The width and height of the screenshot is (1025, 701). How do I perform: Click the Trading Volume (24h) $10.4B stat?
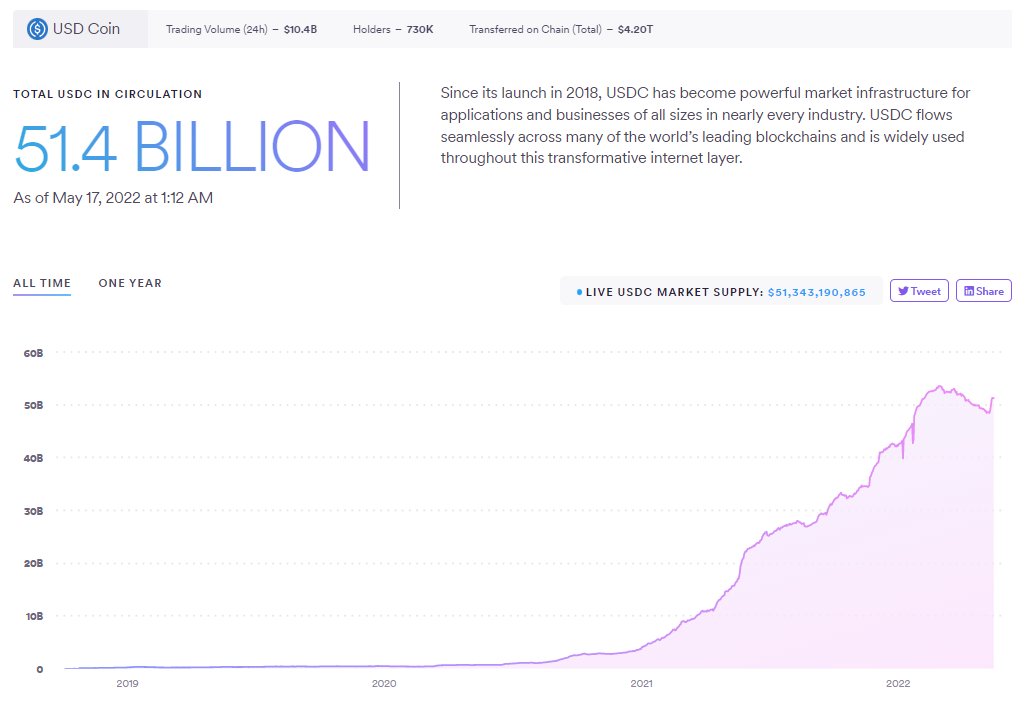[241, 29]
